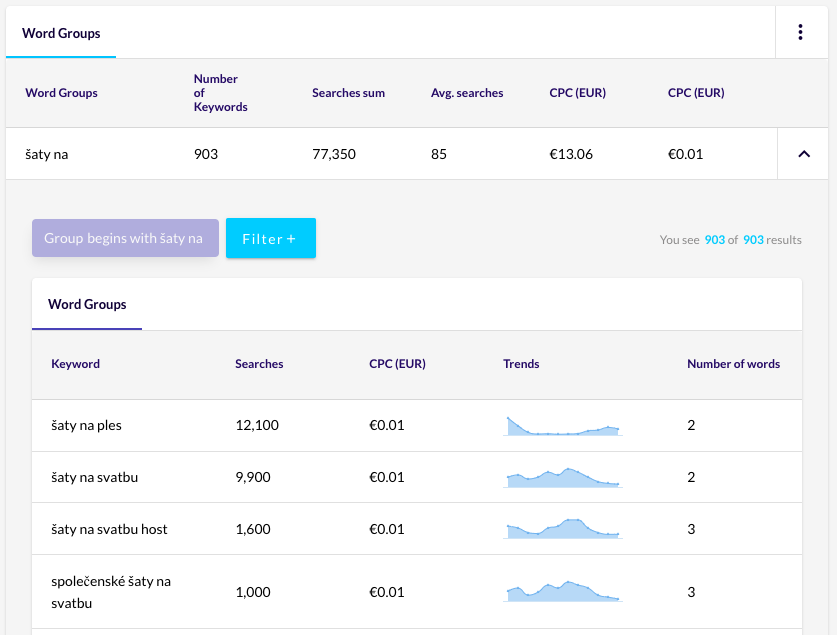
Task: Click the Filter + button
Action: (271, 238)
